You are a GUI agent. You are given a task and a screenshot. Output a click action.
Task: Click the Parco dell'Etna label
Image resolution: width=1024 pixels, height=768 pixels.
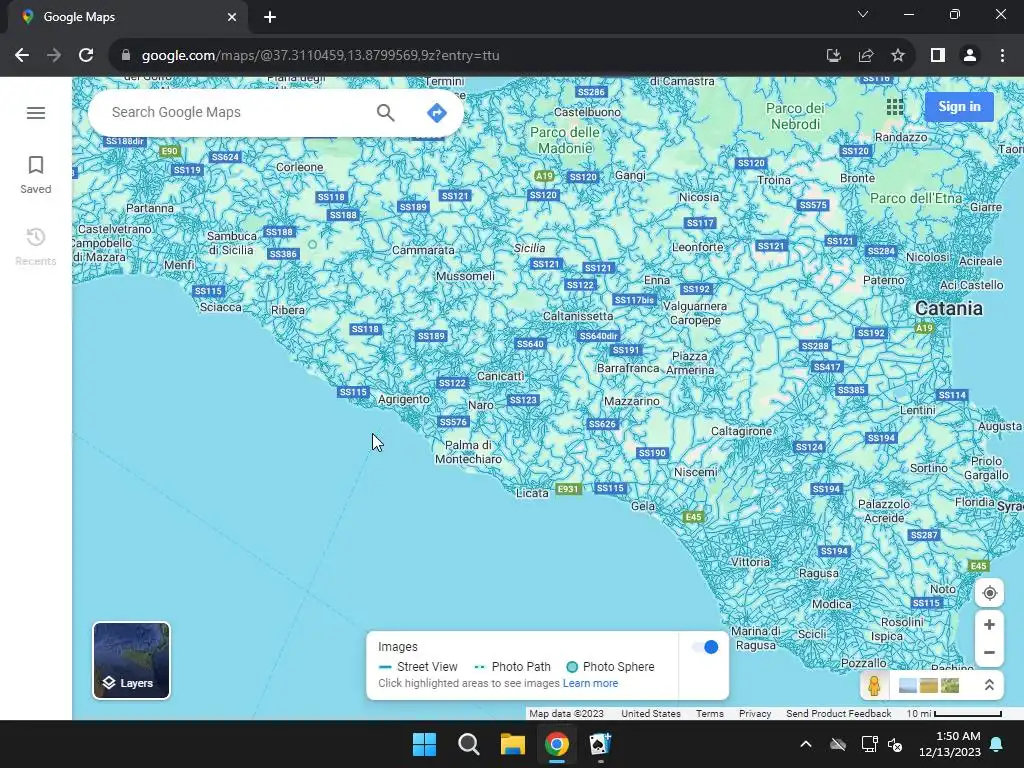click(916, 198)
